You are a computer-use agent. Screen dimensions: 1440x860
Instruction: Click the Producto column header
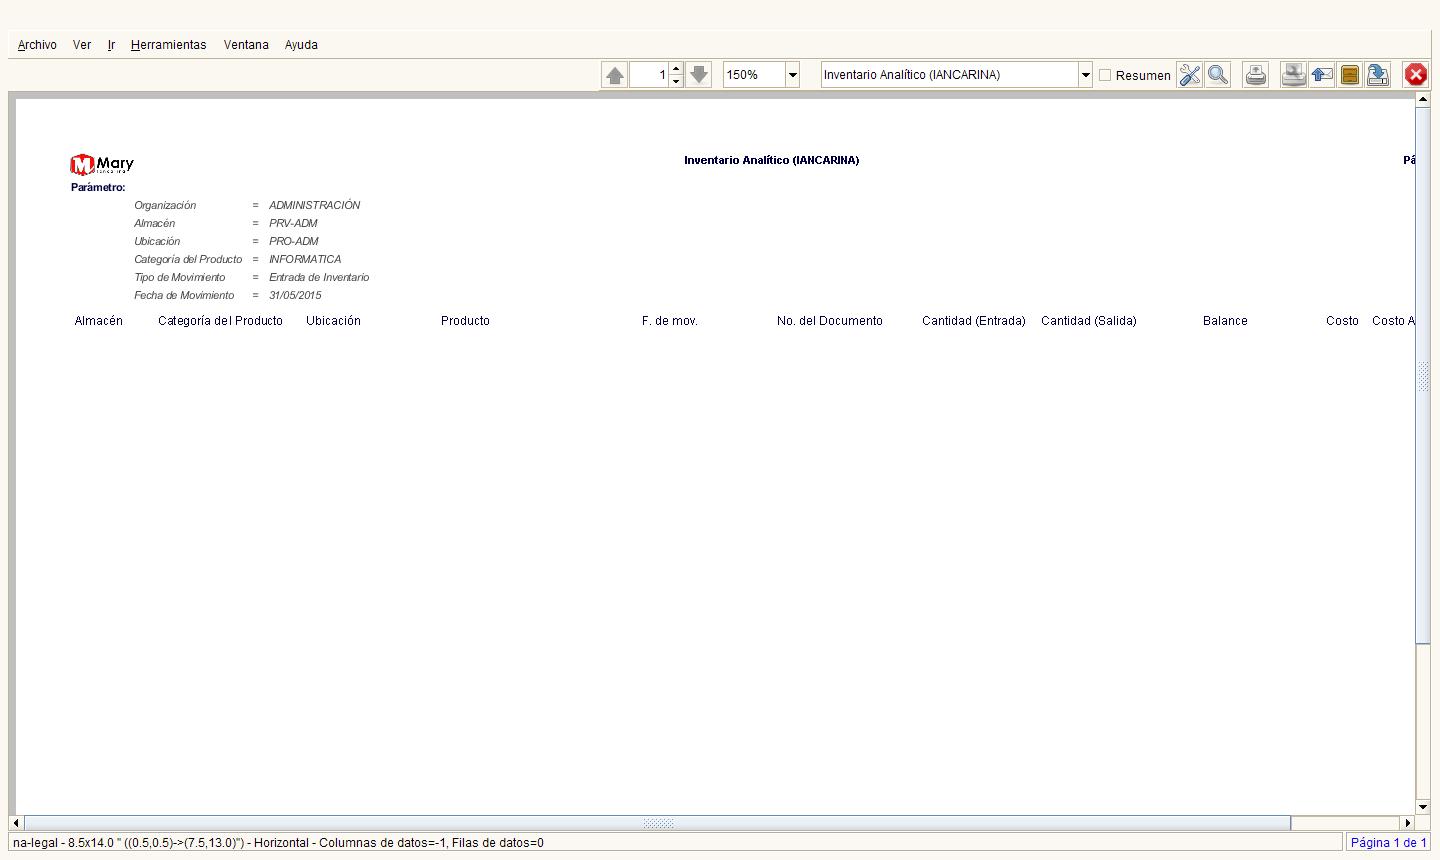pos(465,321)
